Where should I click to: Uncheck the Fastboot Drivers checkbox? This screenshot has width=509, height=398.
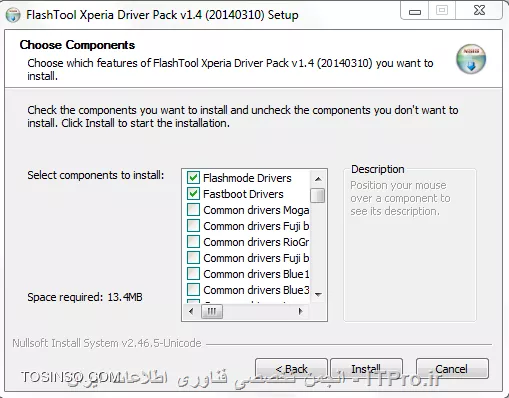[x=193, y=194]
